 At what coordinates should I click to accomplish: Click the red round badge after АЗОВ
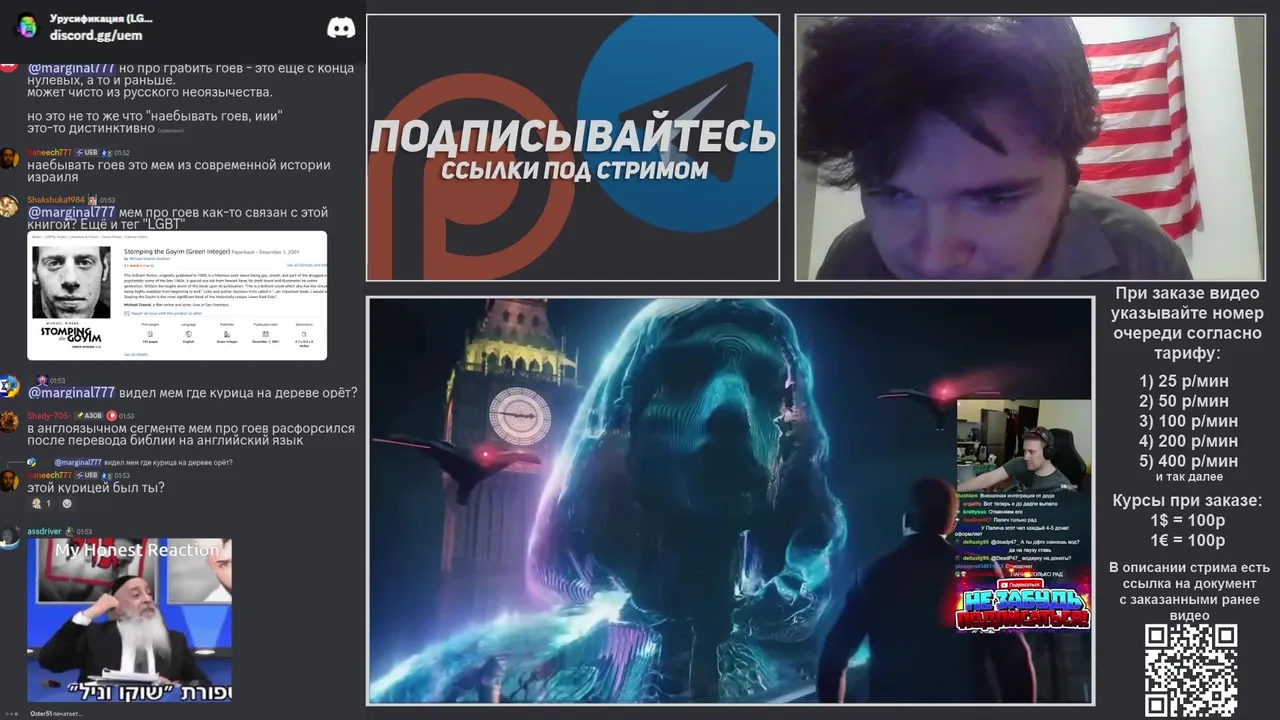(x=112, y=415)
